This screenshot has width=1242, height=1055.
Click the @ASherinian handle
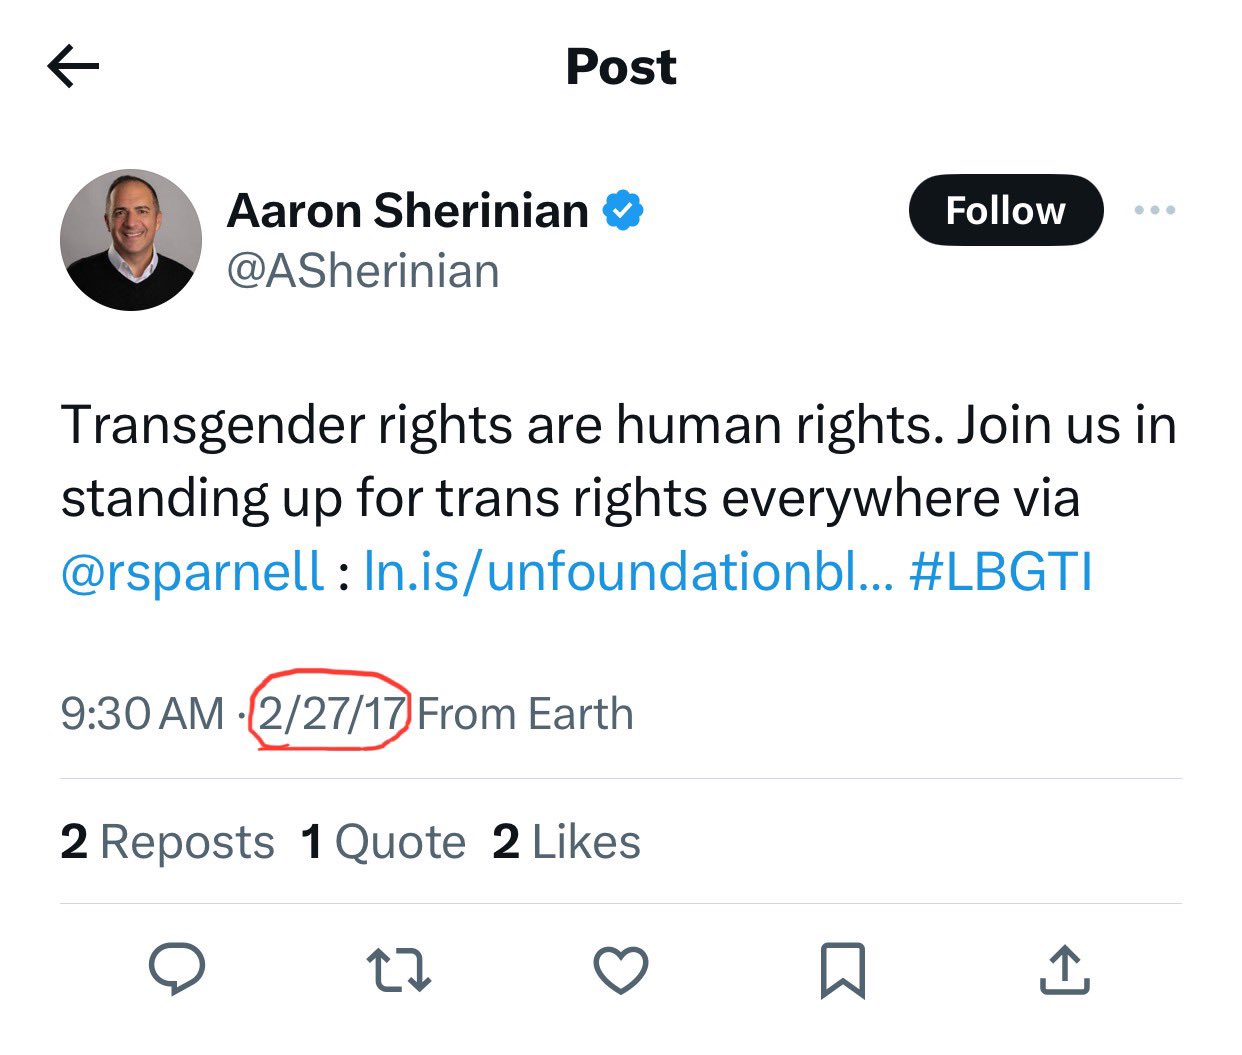[x=363, y=271]
